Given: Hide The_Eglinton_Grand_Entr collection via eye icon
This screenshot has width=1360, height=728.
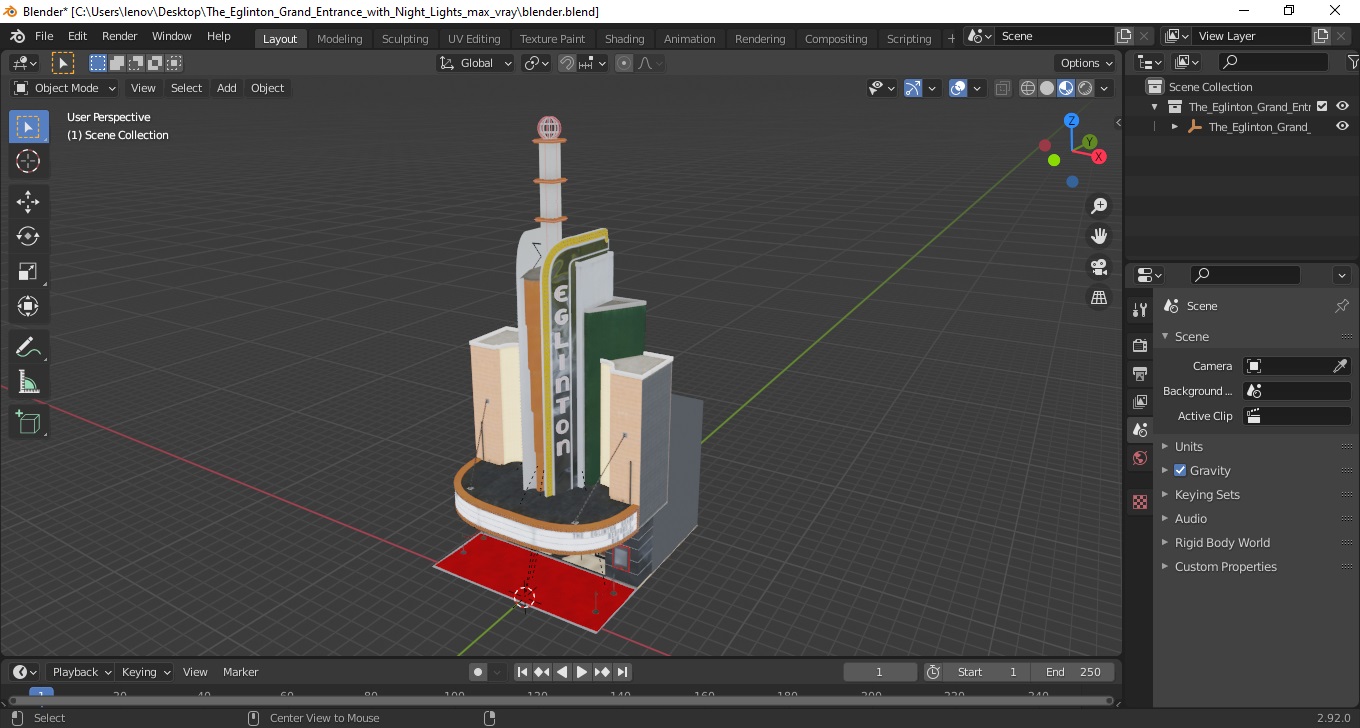Looking at the screenshot, I should [1342, 106].
